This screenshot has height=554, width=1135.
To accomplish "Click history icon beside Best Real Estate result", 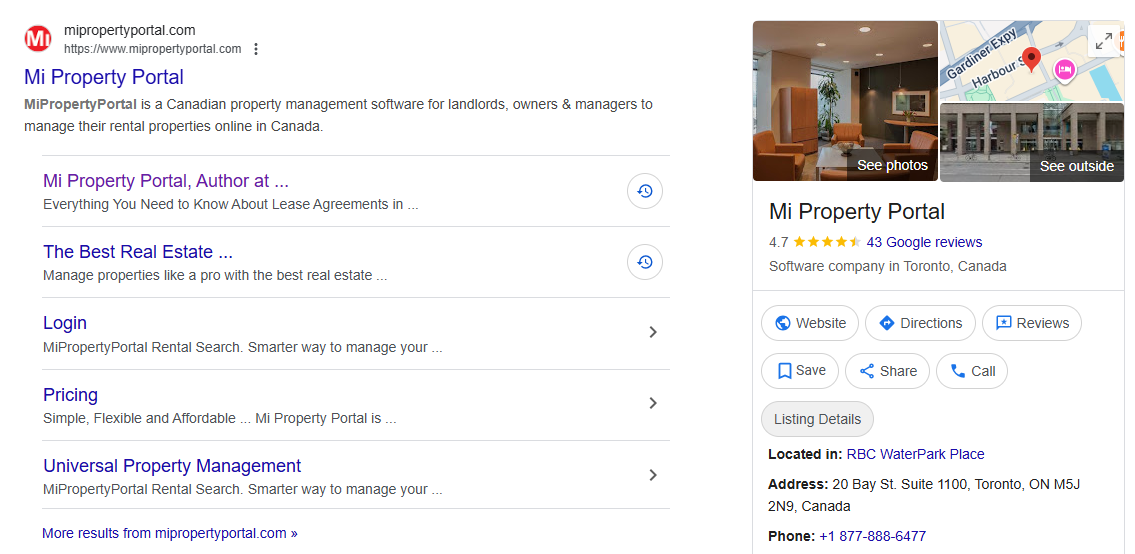I will tap(645, 262).
